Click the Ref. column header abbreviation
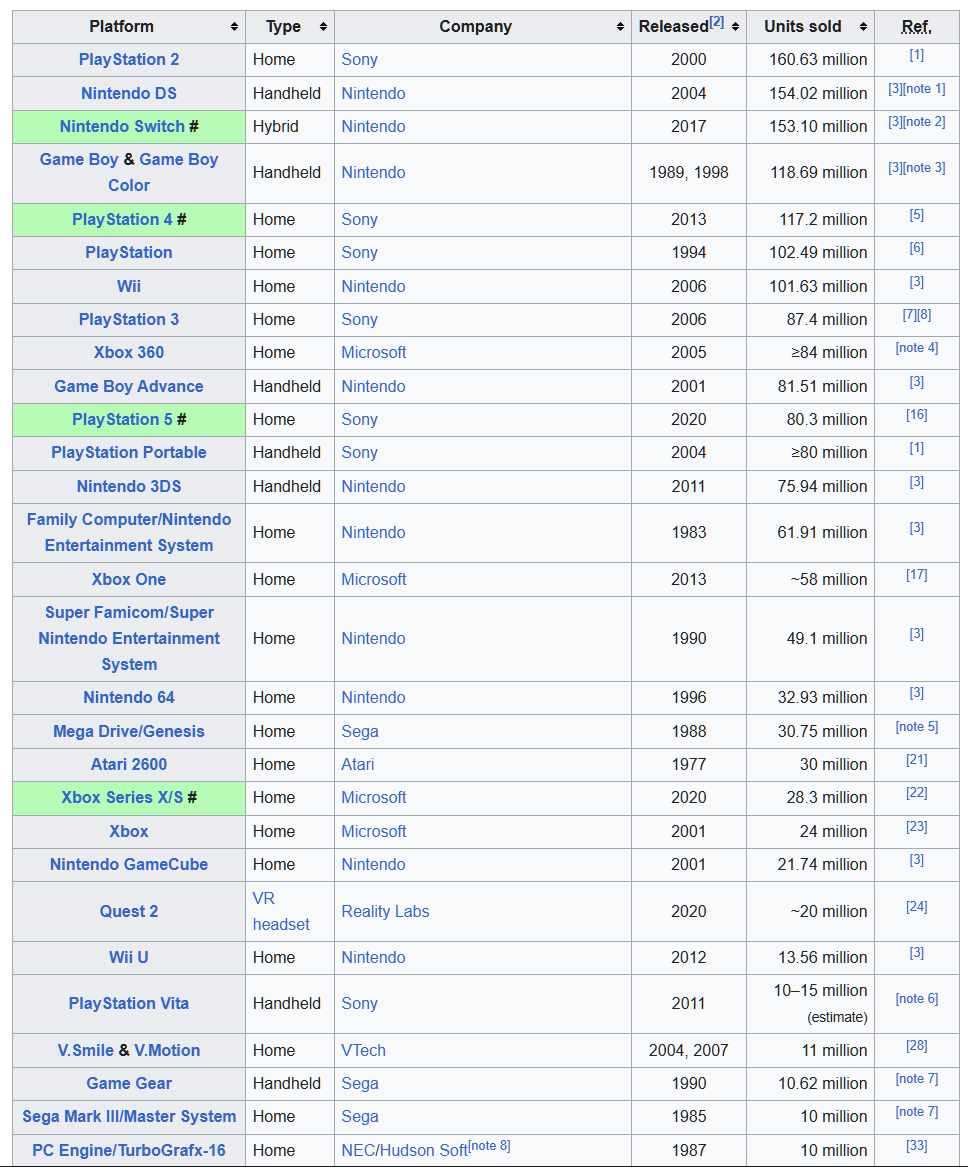968x1167 pixels. pyautogui.click(x=917, y=27)
